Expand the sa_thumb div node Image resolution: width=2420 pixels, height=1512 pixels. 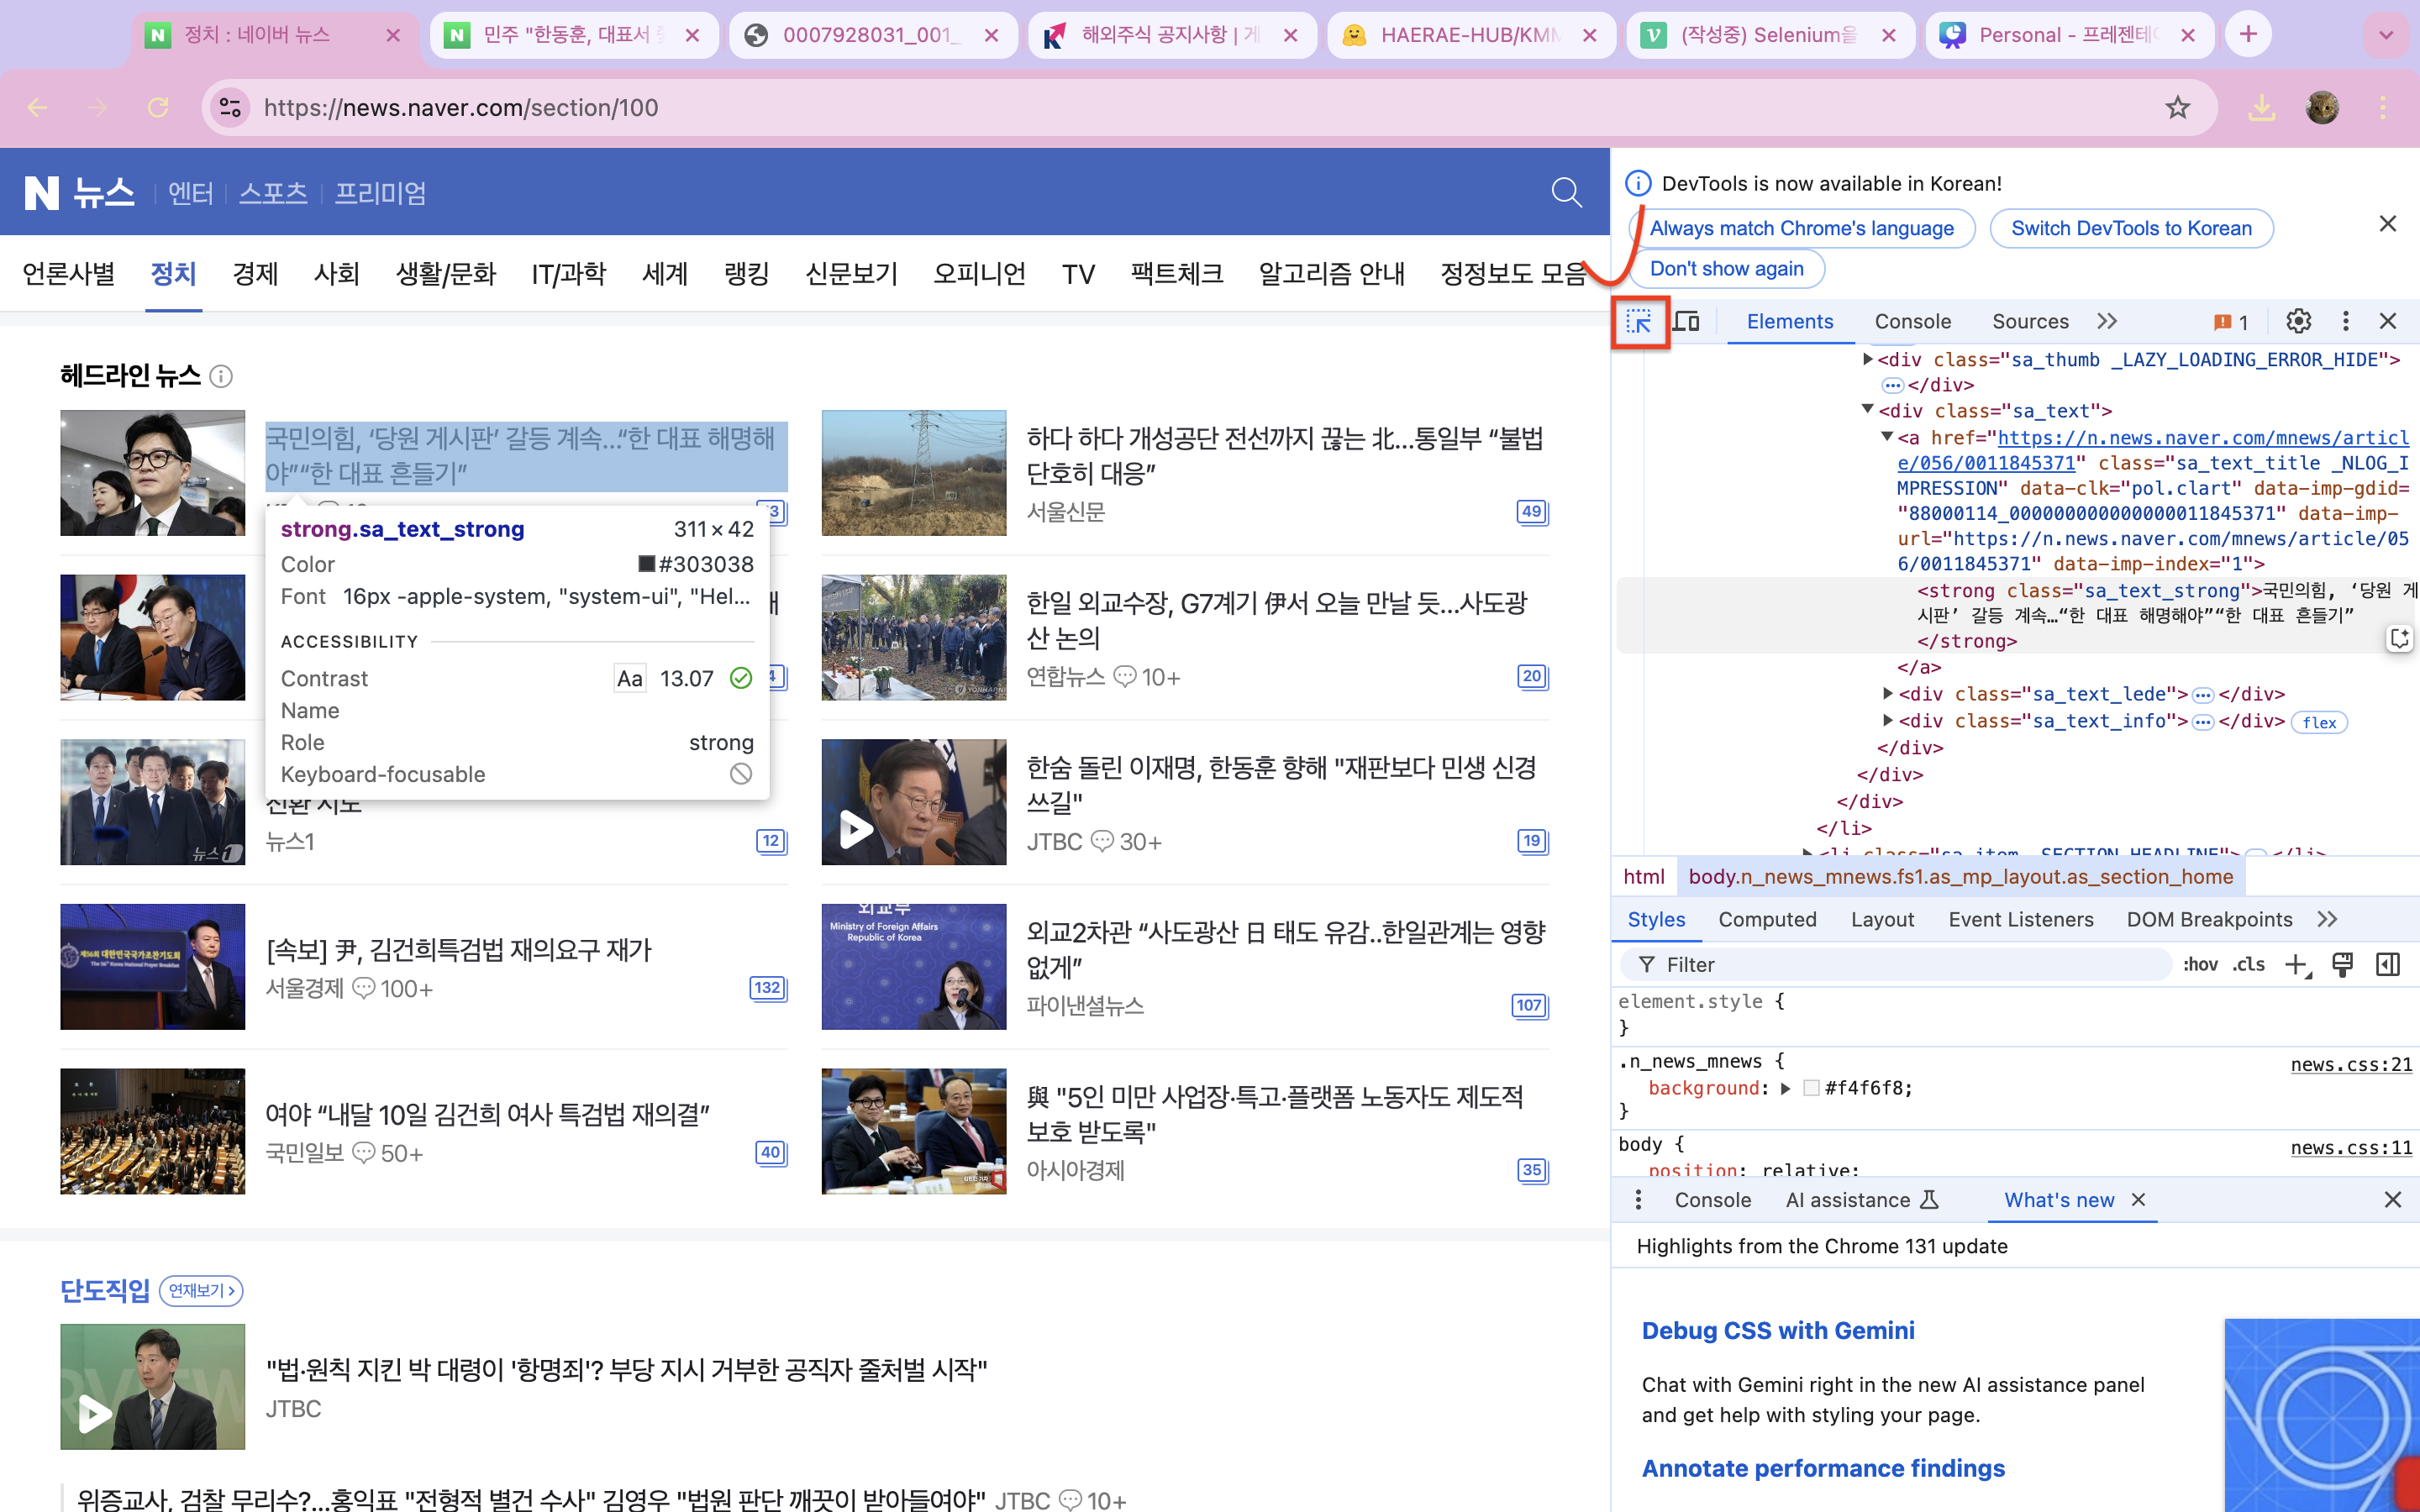tap(1867, 359)
